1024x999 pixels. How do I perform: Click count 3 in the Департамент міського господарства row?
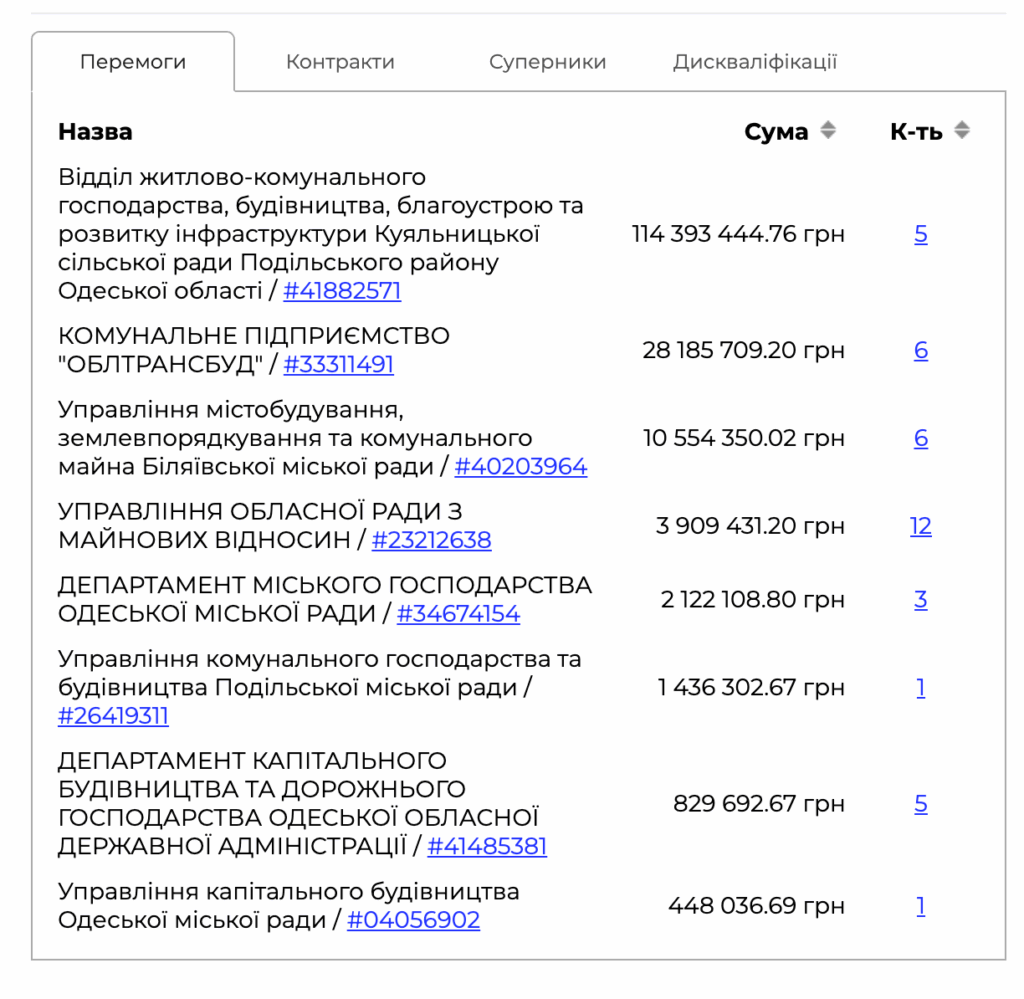[921, 599]
